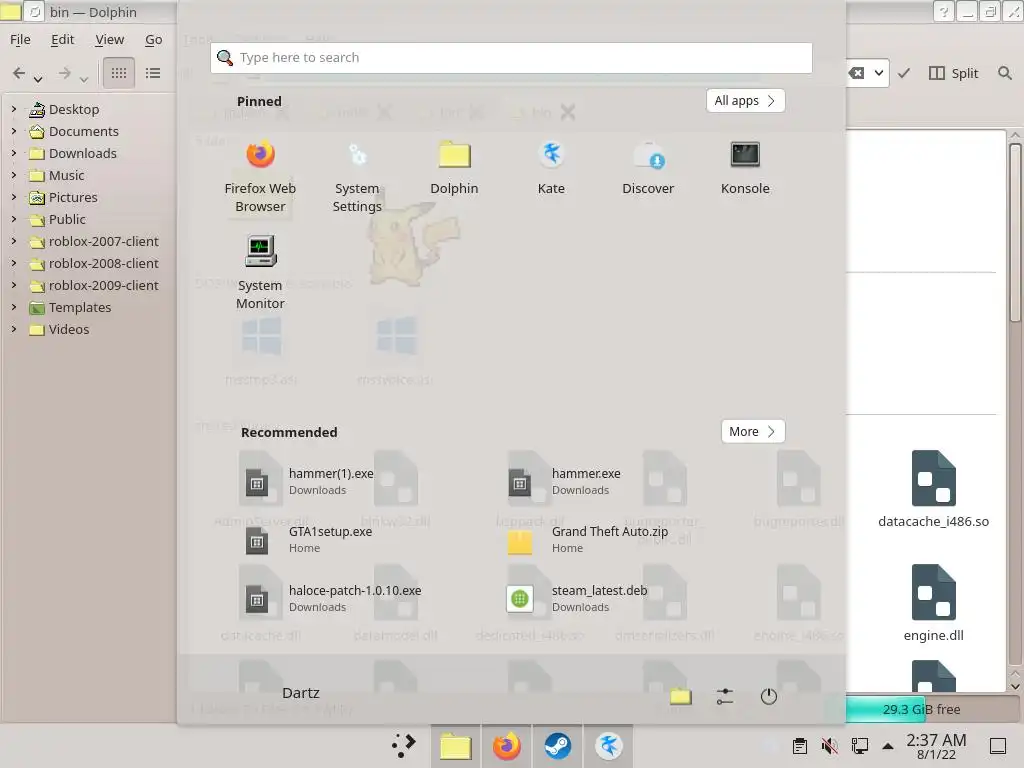Switch to Dolphin on the taskbar

455,746
